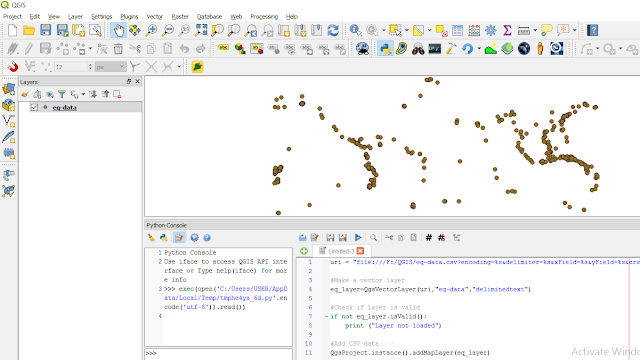Image resolution: width=640 pixels, height=360 pixels.
Task: Open the Project menu
Action: [12, 16]
